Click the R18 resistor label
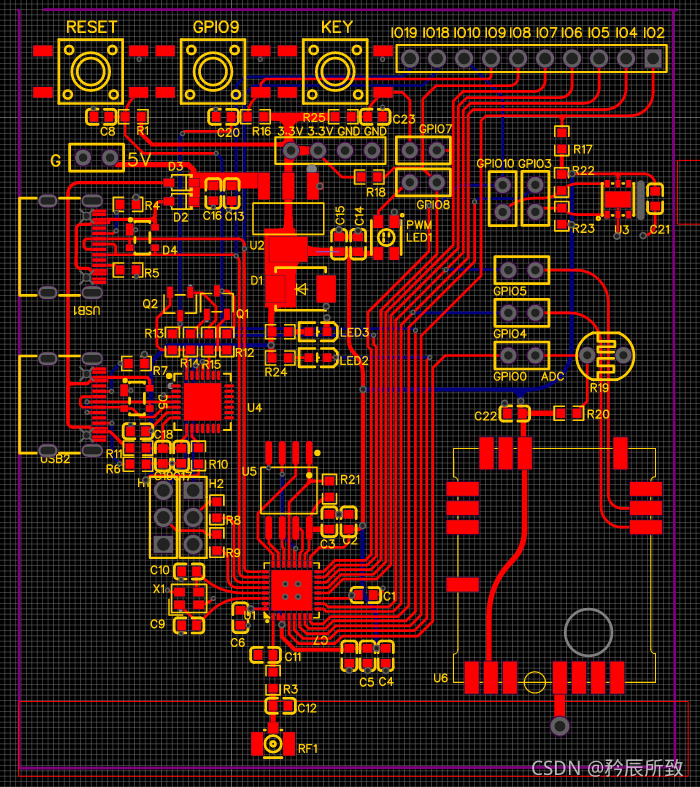The image size is (700, 787). [x=375, y=192]
